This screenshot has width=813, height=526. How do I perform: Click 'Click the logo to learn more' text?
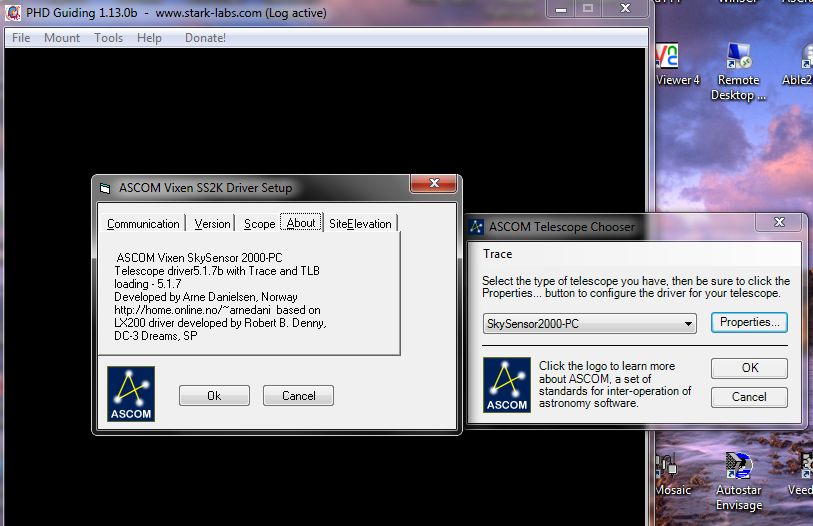pos(607,366)
